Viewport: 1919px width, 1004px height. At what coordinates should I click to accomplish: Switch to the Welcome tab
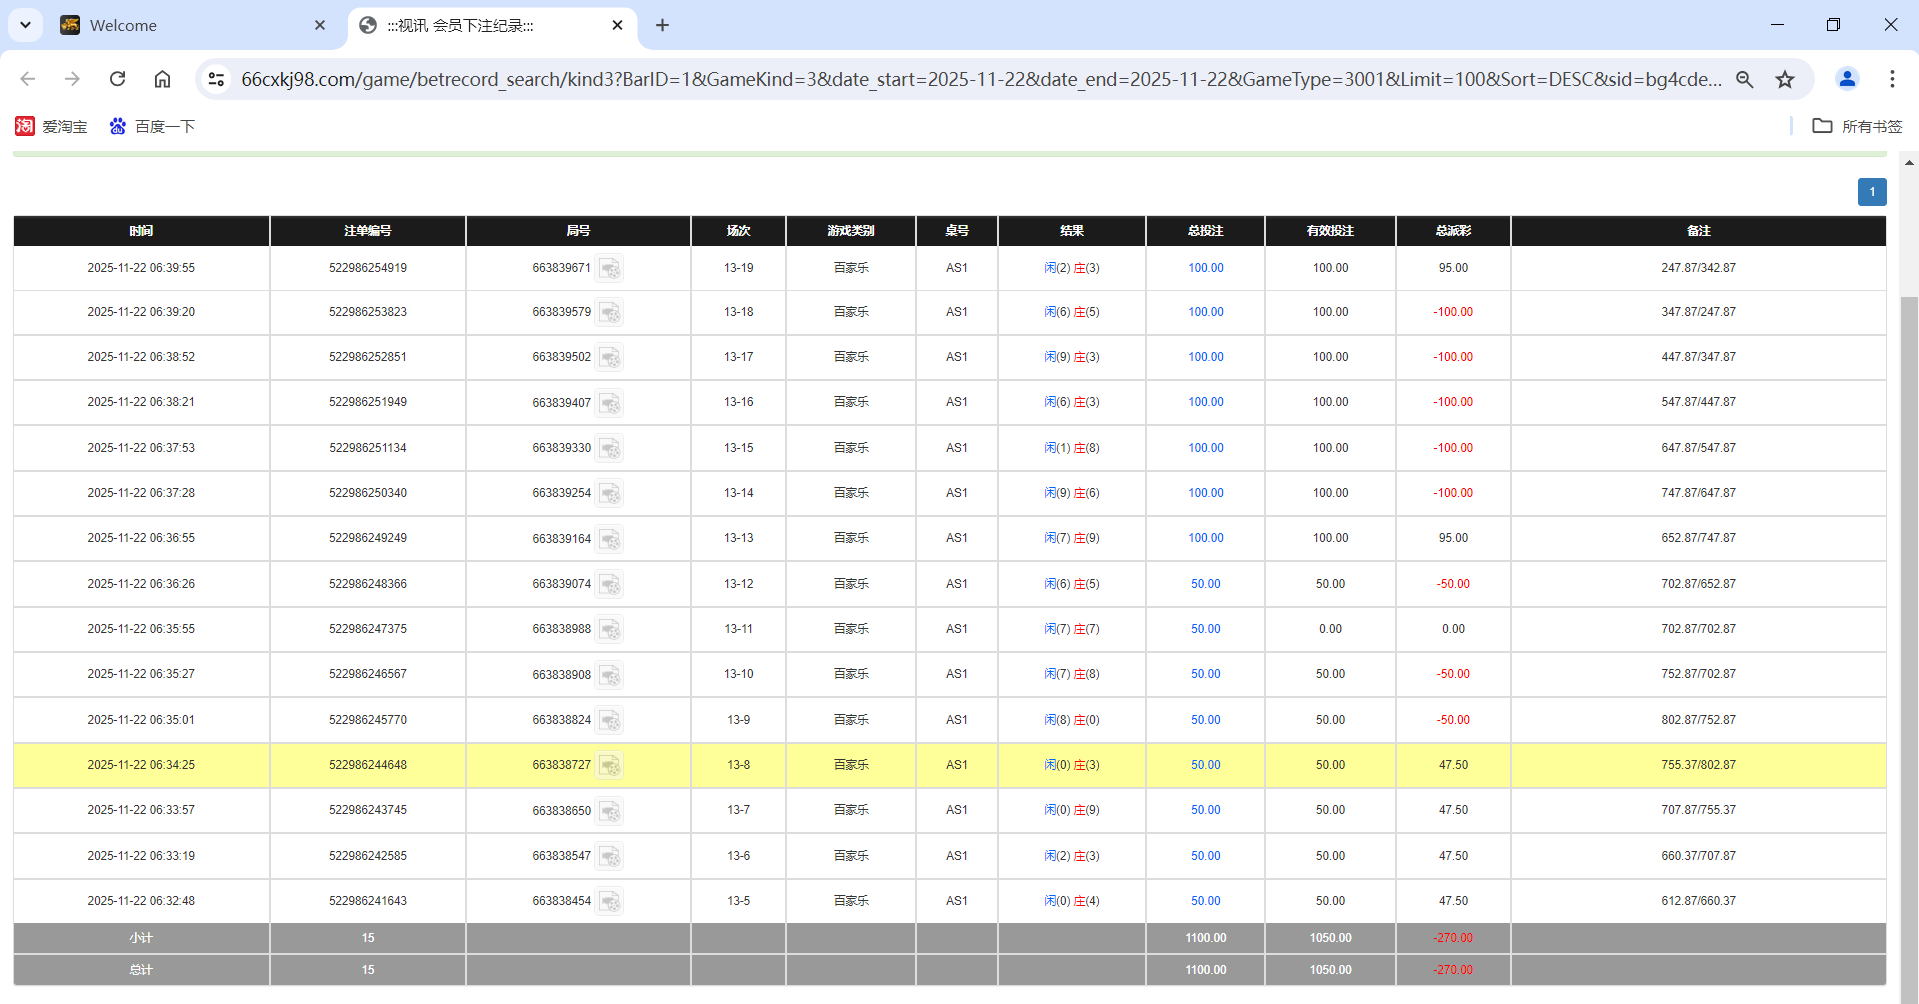(x=190, y=25)
